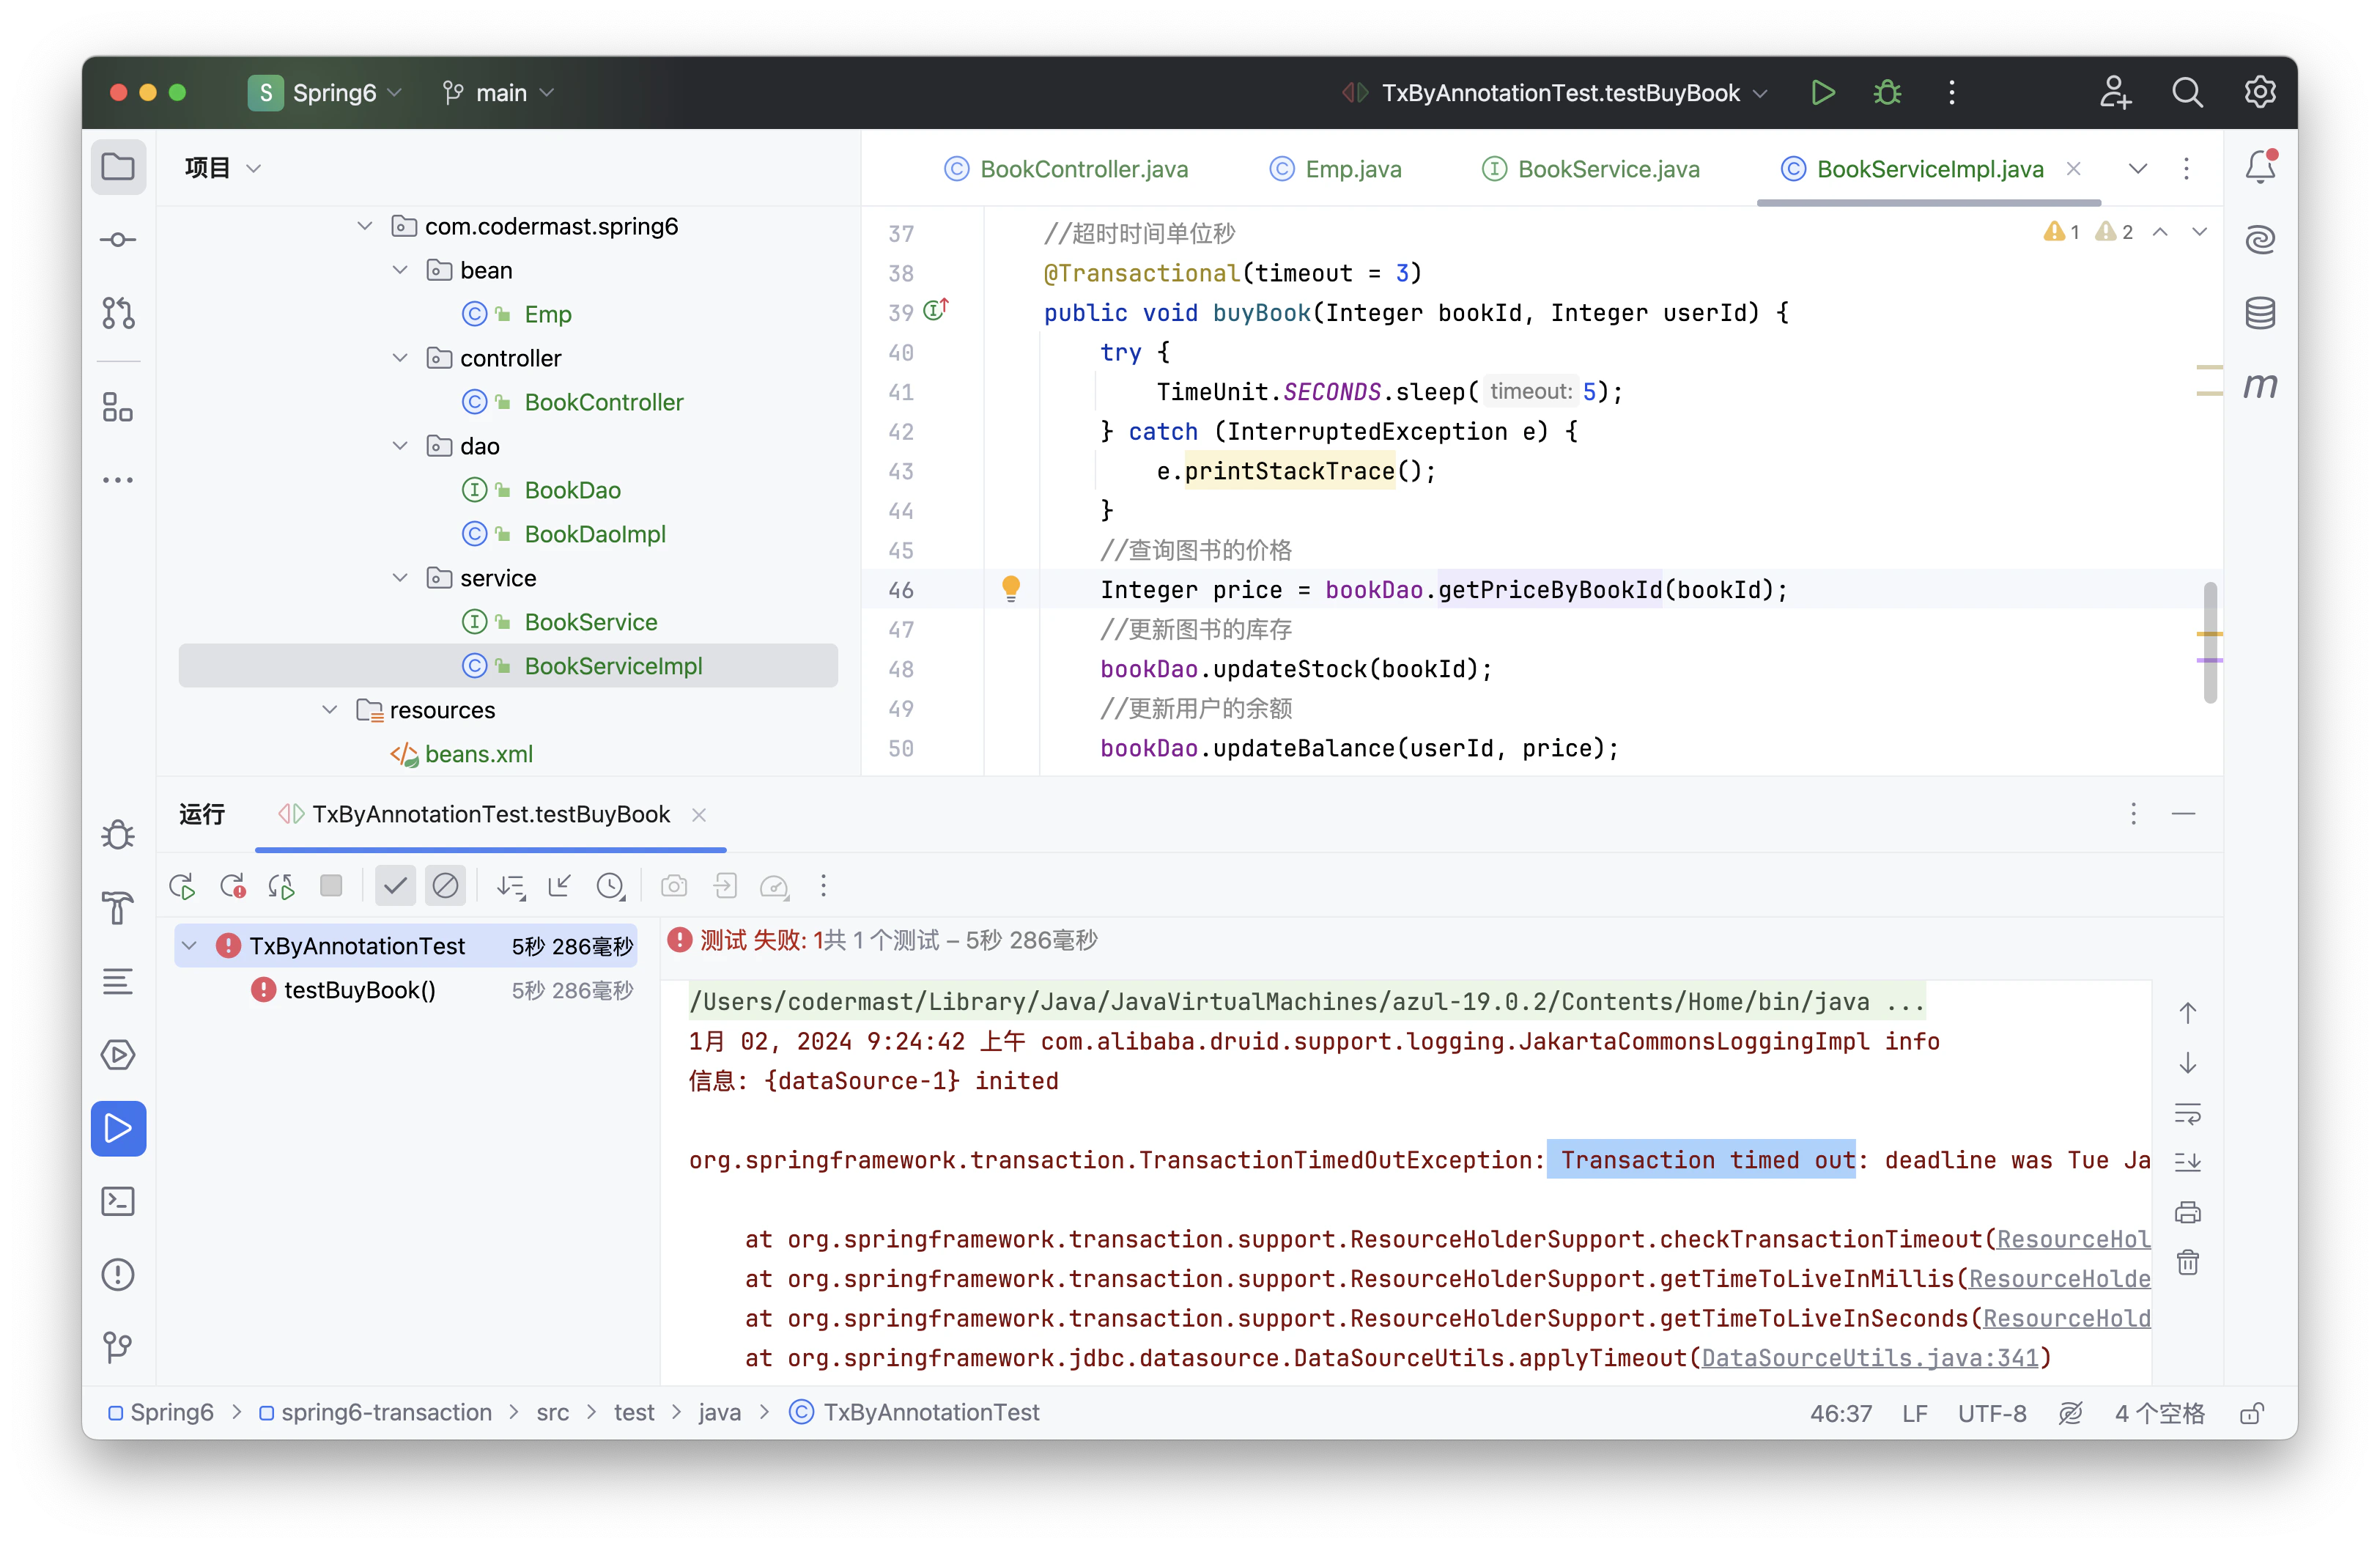Toggle Show Passed tests checkmark button
The width and height of the screenshot is (2380, 1548).
click(x=395, y=886)
